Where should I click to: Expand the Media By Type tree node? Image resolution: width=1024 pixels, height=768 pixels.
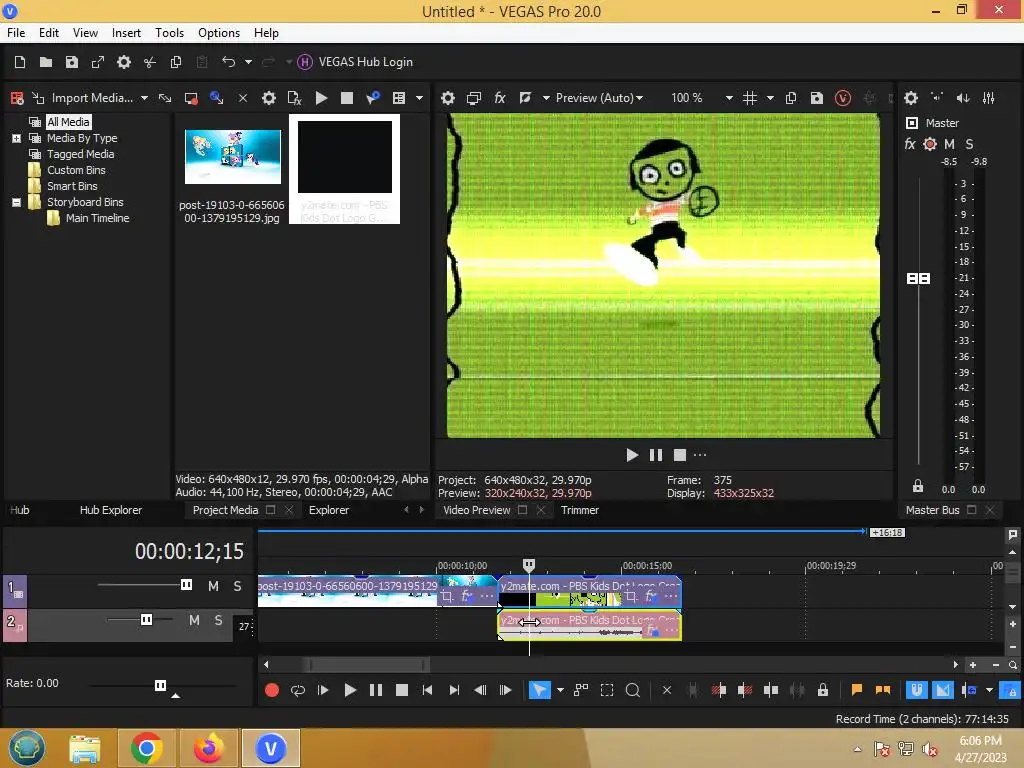click(x=16, y=138)
